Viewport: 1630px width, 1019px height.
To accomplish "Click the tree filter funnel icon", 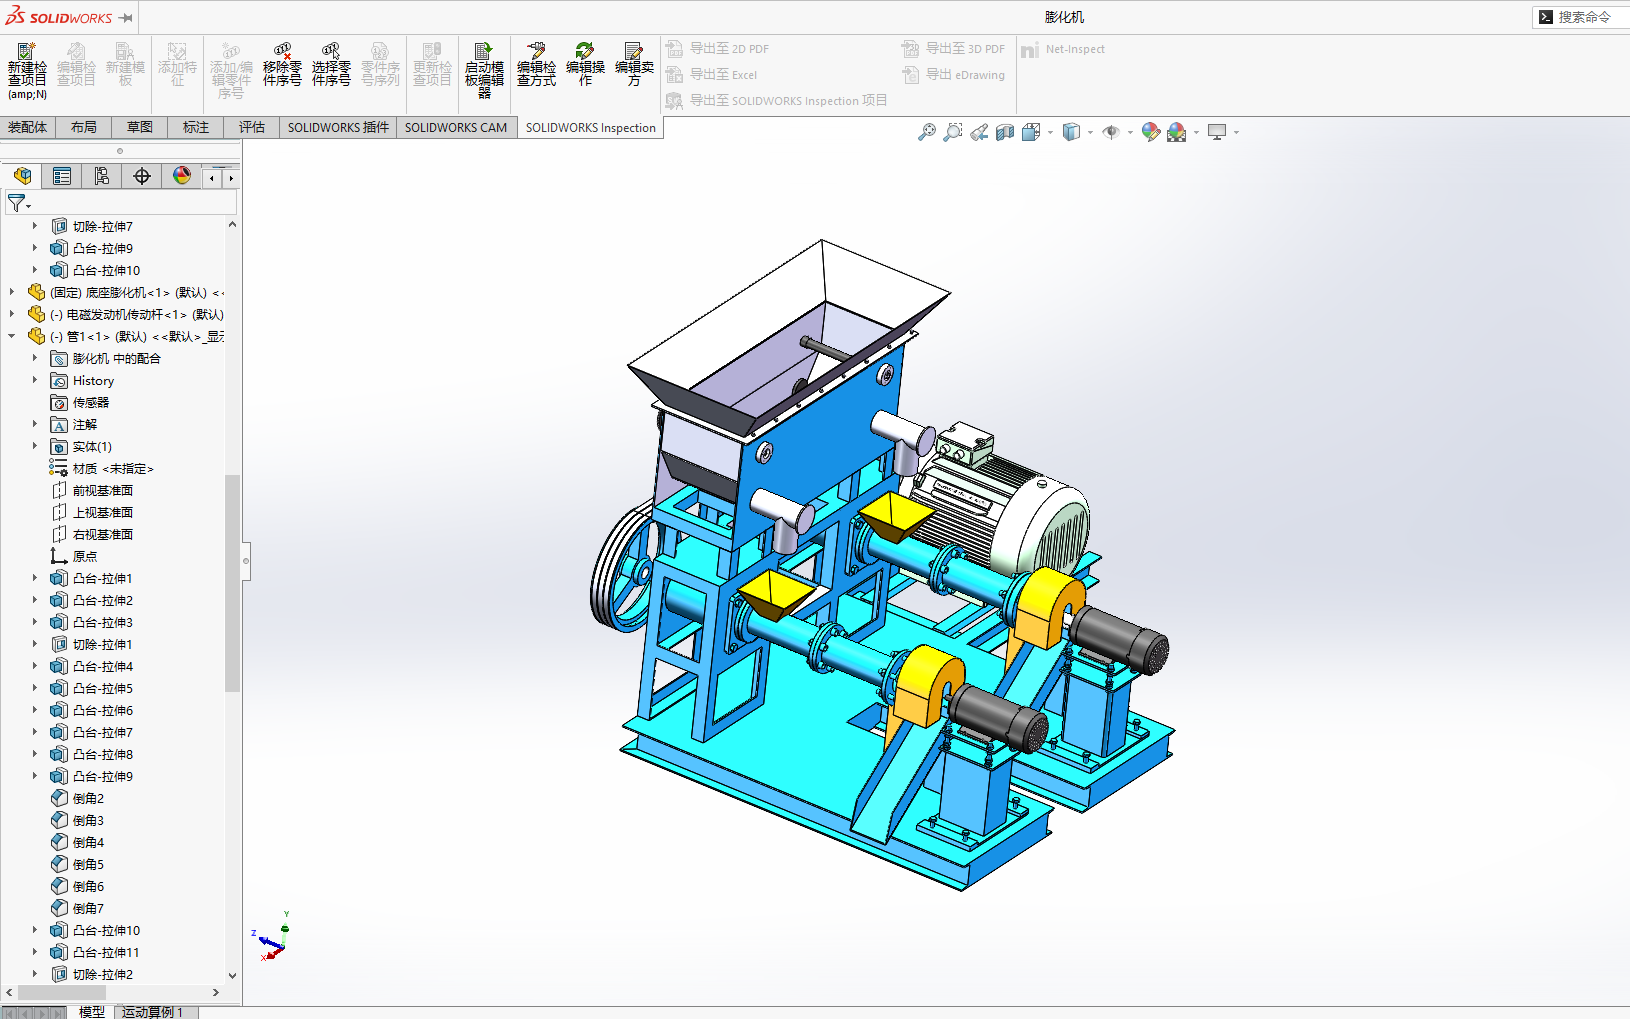I will tap(17, 203).
